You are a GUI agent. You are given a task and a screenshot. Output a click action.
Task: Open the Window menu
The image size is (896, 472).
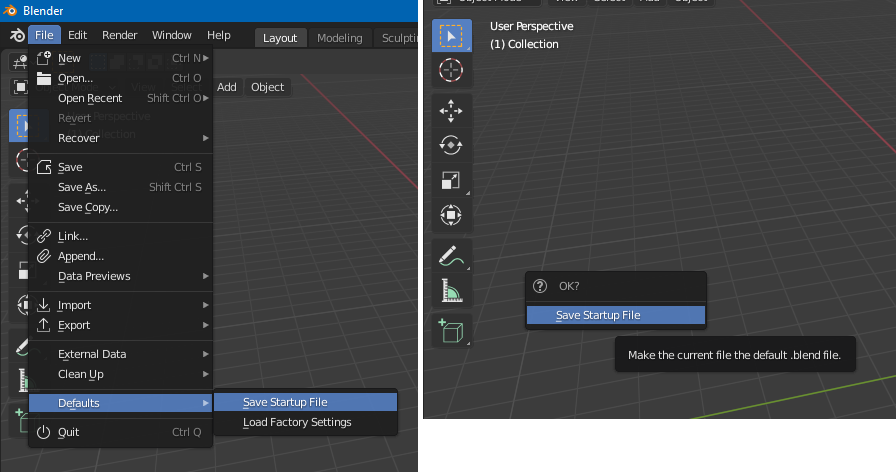tap(171, 35)
